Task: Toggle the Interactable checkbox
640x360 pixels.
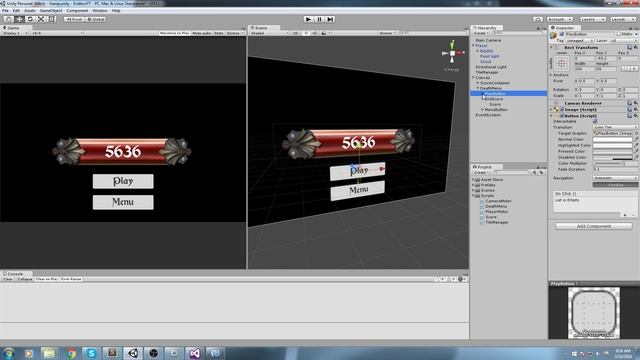Action: [x=595, y=122]
